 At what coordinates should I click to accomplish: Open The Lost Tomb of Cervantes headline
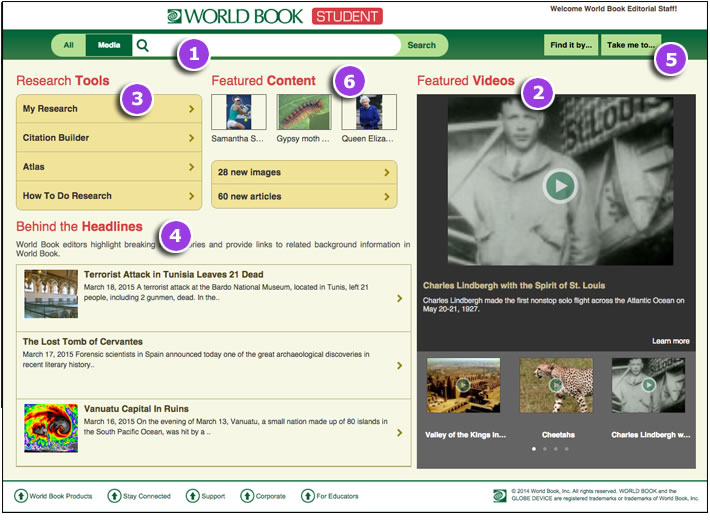[83, 342]
